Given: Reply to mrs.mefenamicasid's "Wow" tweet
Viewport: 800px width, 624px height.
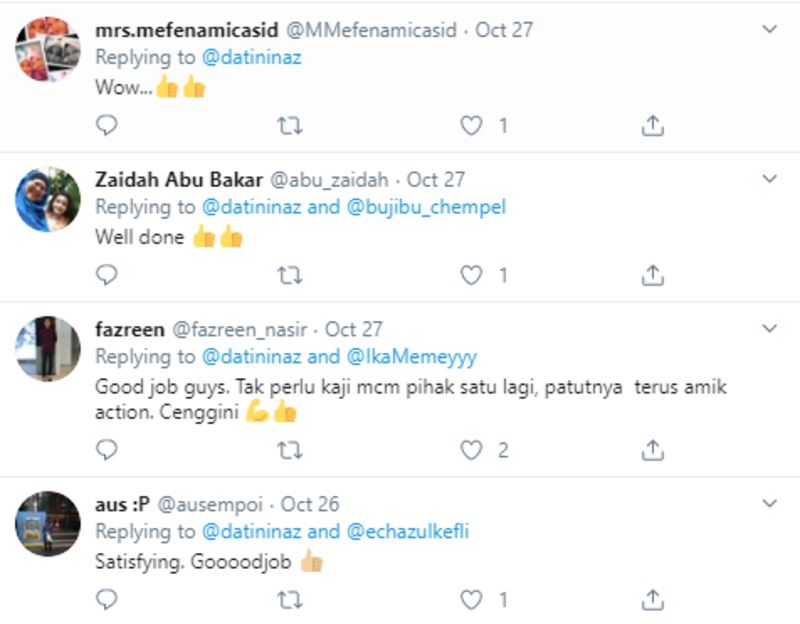Looking at the screenshot, I should pyautogui.click(x=107, y=125).
